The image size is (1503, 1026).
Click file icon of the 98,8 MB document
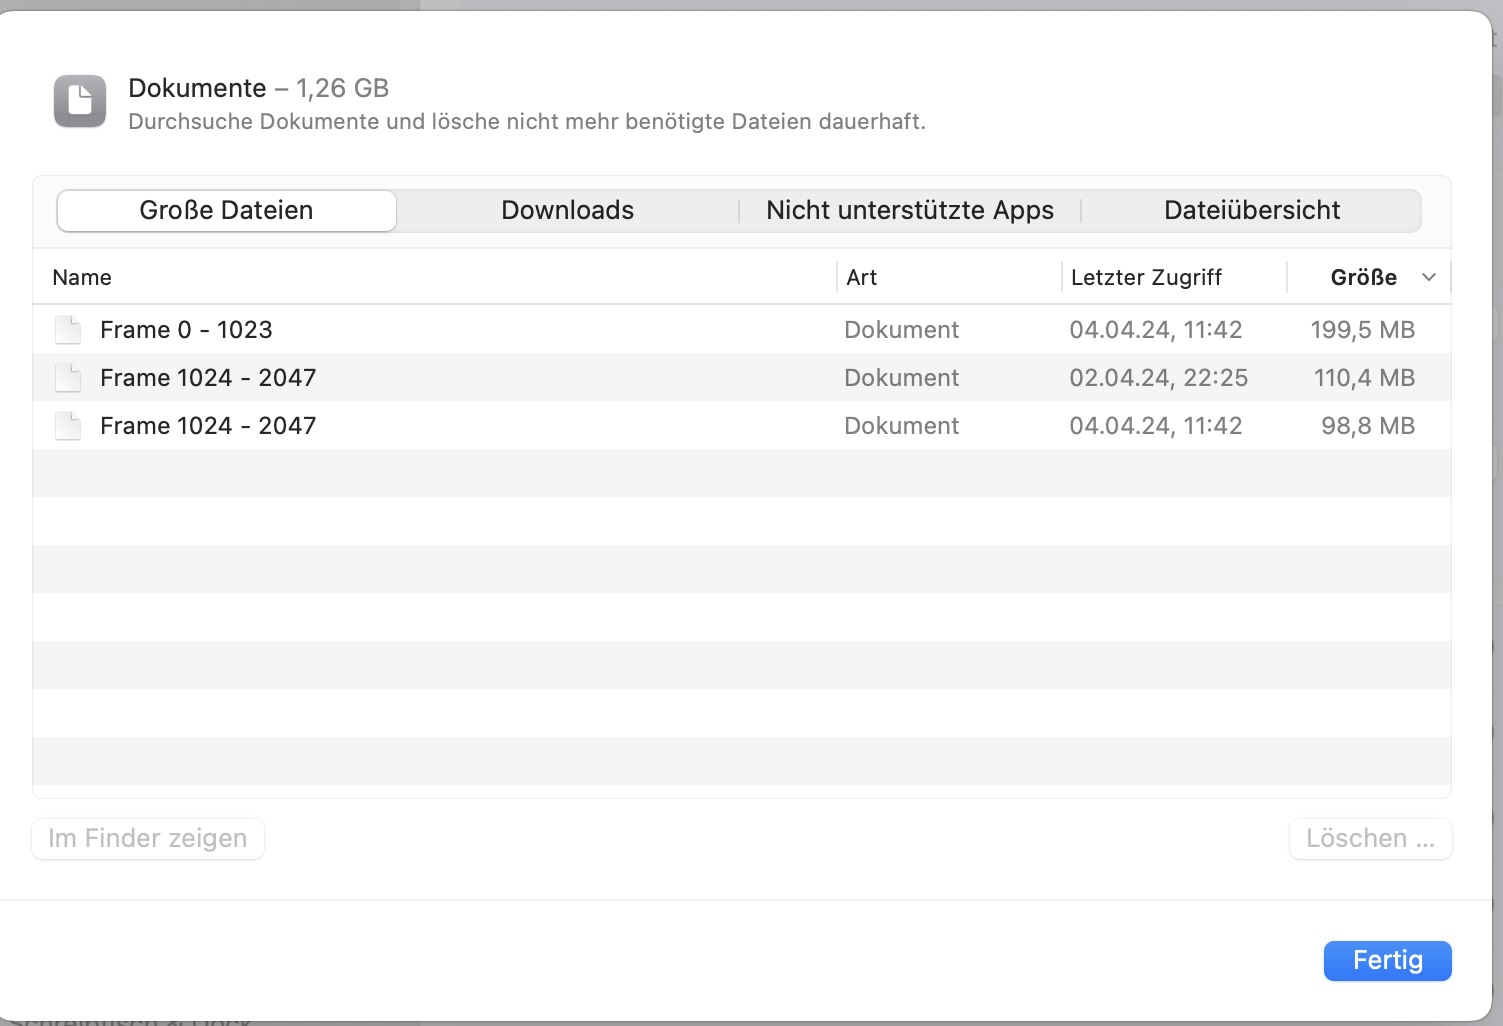68,426
